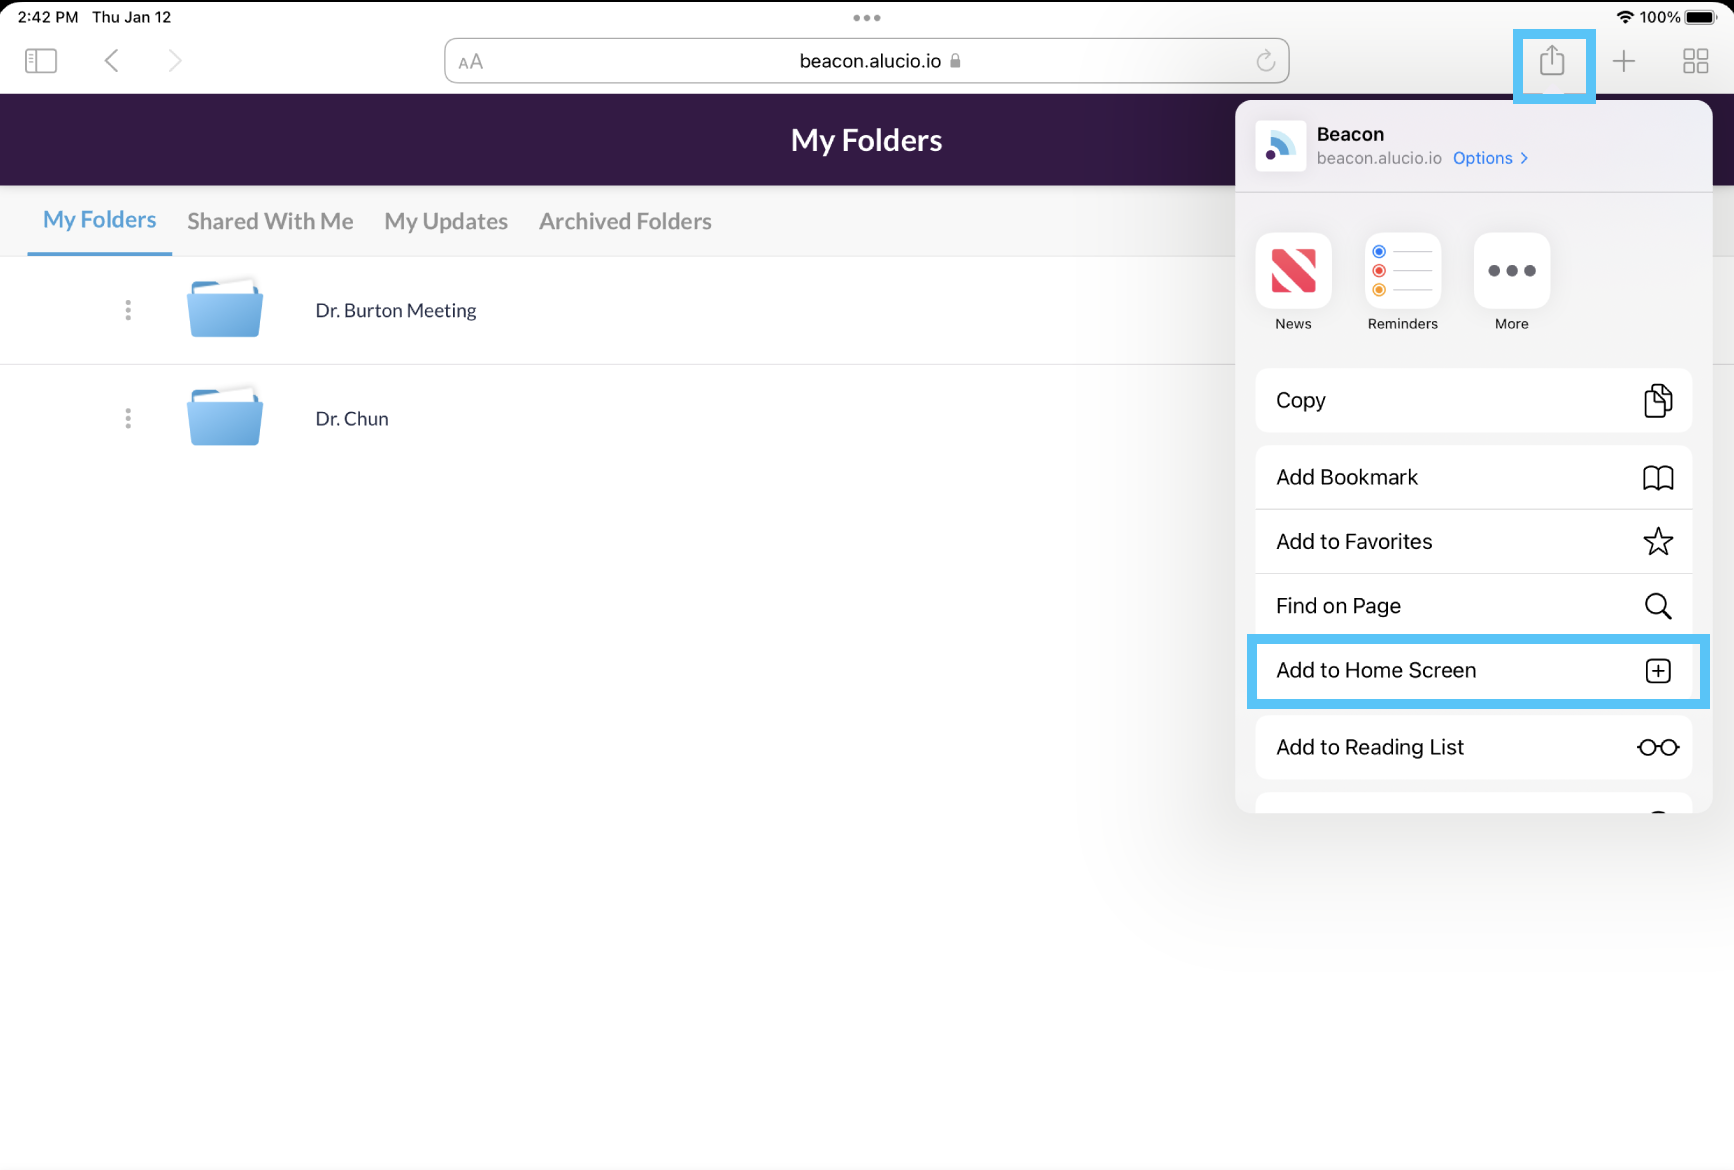The width and height of the screenshot is (1734, 1170).
Task: Open a new tab with plus icon
Action: (x=1624, y=61)
